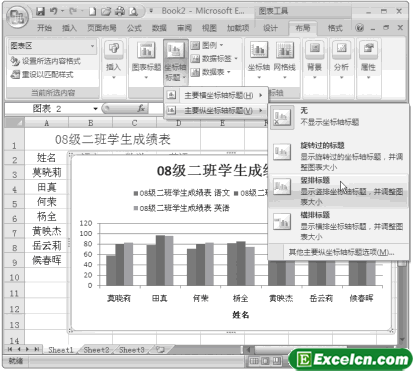
Task: Open 数据标签 data labels options
Action: pyautogui.click(x=214, y=59)
